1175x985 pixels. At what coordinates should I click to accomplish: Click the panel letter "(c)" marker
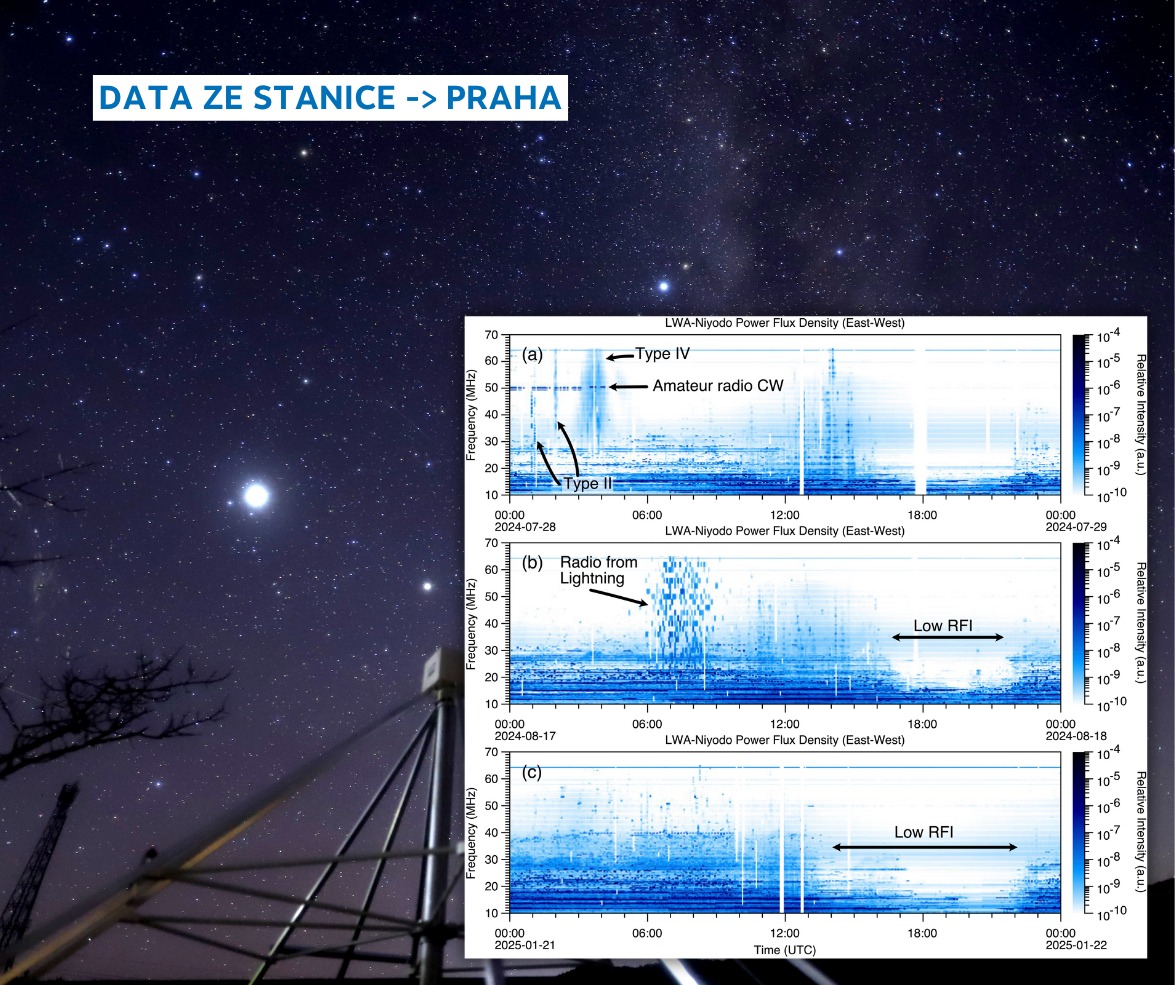(x=532, y=772)
